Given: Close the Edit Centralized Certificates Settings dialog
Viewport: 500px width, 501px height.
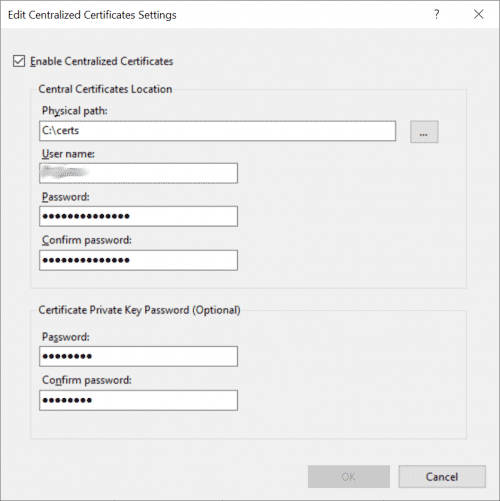Looking at the screenshot, I should coord(478,14).
